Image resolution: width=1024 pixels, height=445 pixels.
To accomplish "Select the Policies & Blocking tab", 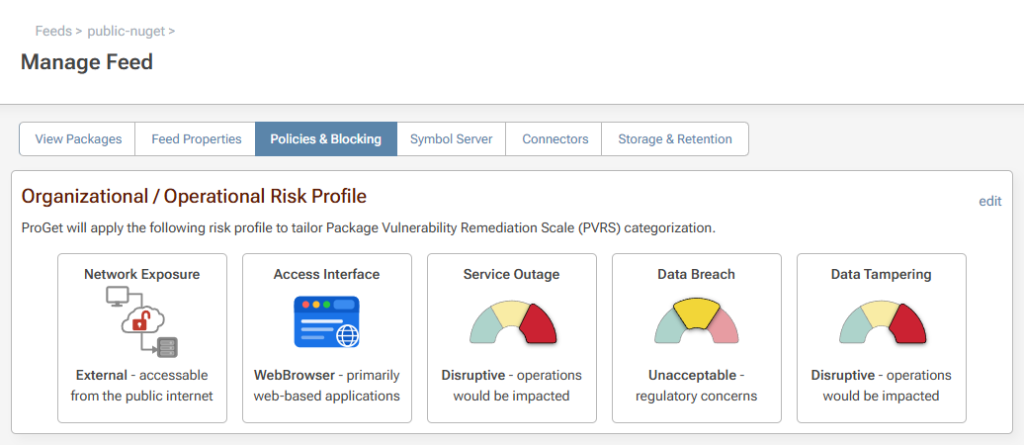I will (326, 139).
